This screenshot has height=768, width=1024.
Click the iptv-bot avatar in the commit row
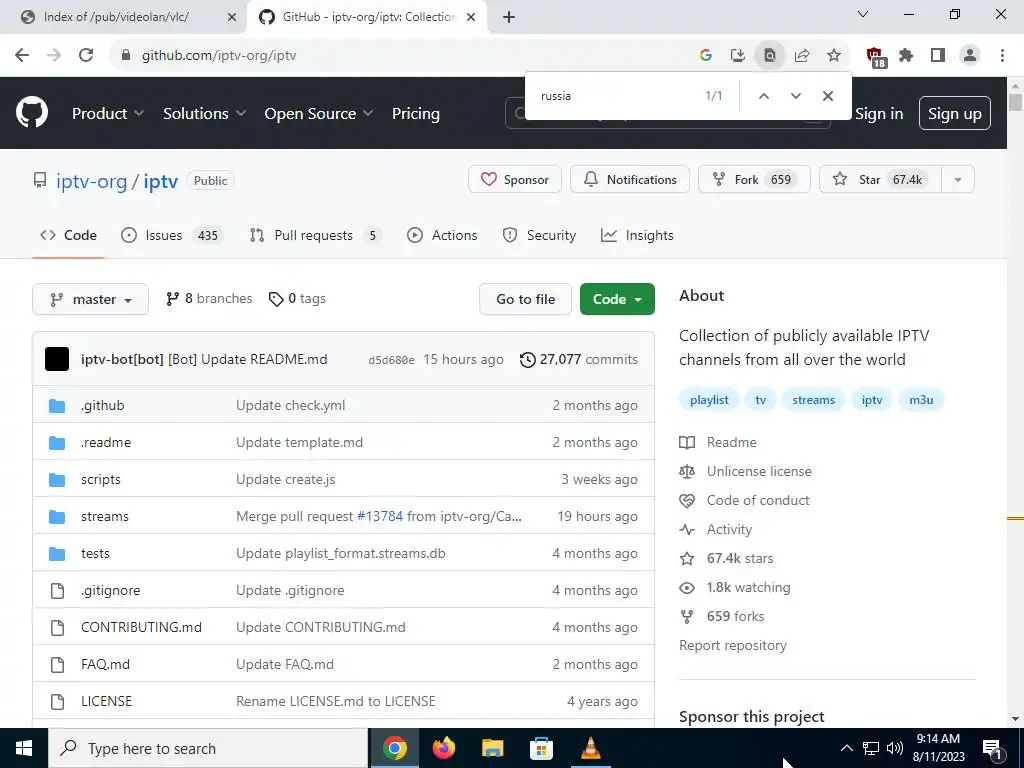(x=57, y=359)
